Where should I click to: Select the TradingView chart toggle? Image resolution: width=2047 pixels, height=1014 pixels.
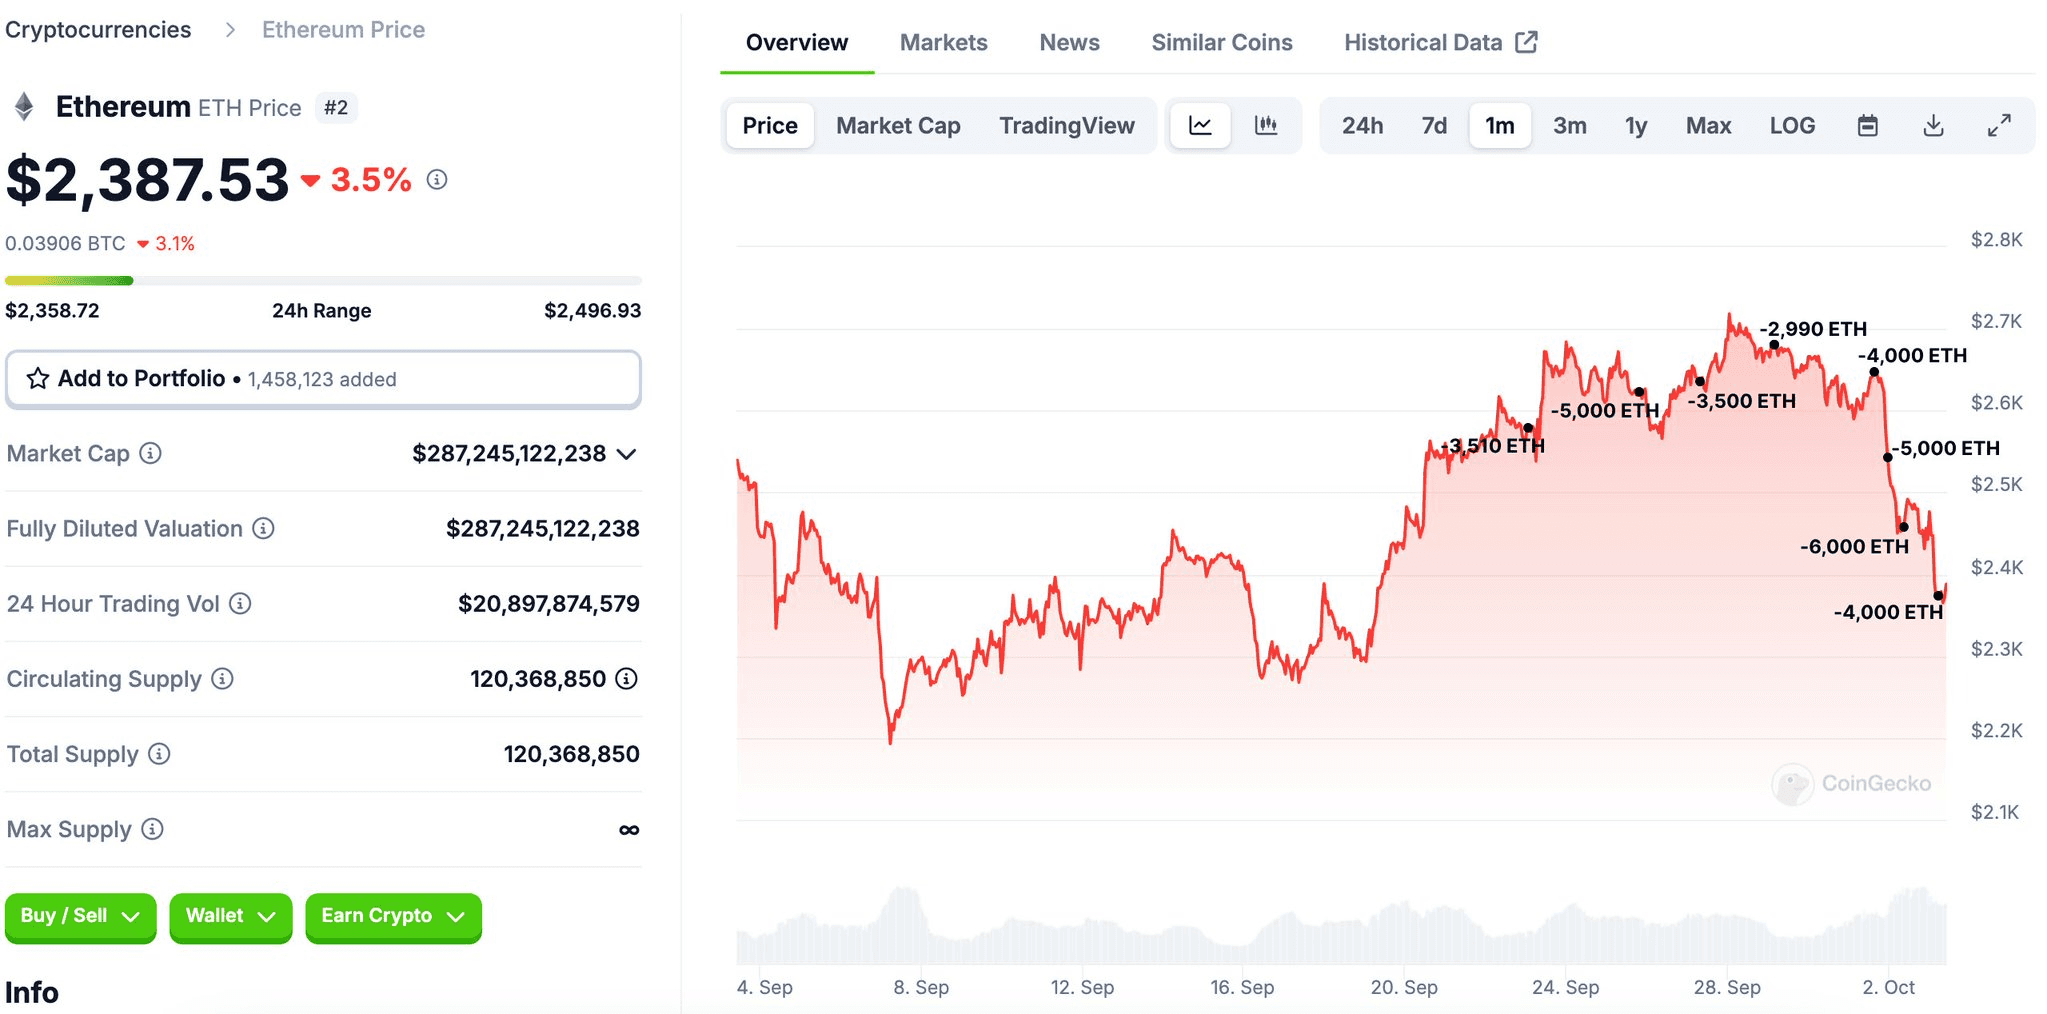point(1066,125)
